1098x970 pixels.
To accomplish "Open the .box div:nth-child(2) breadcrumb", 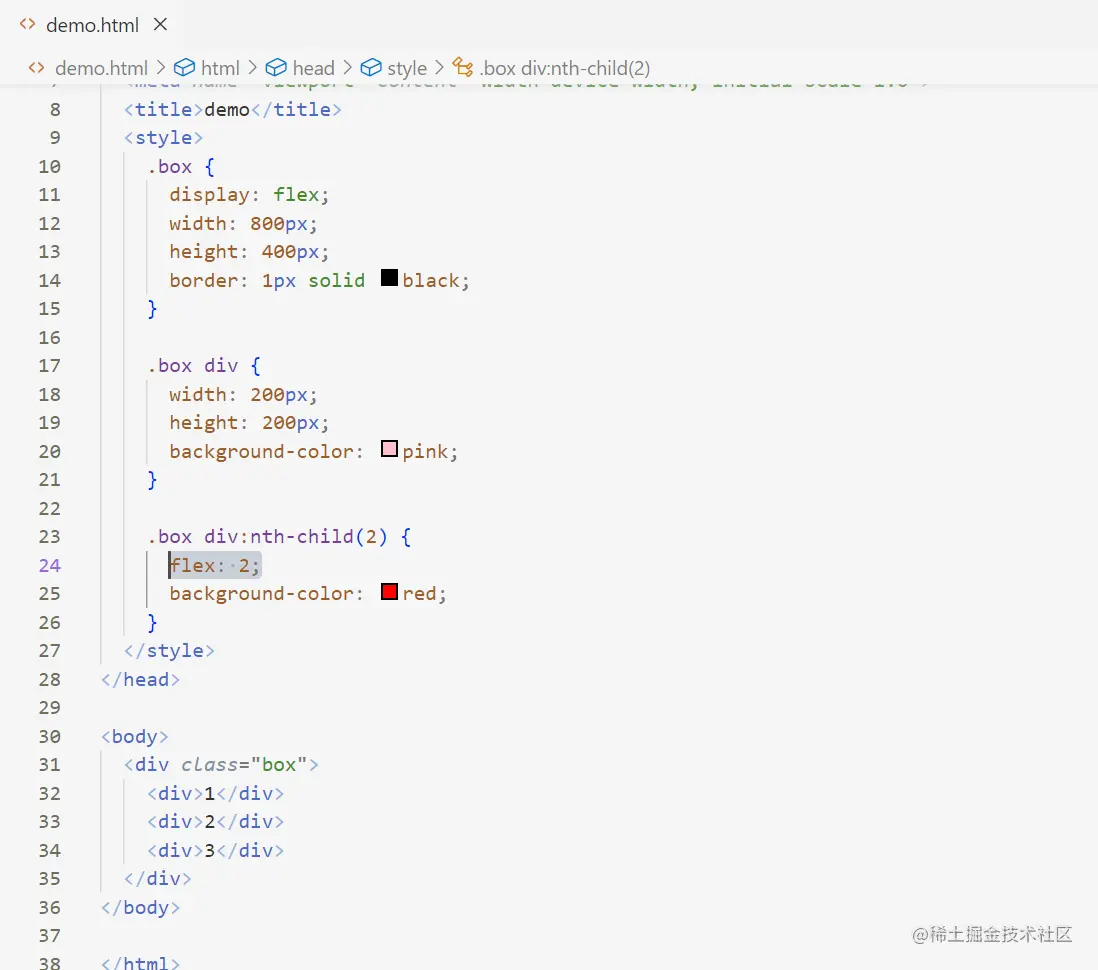I will point(565,68).
